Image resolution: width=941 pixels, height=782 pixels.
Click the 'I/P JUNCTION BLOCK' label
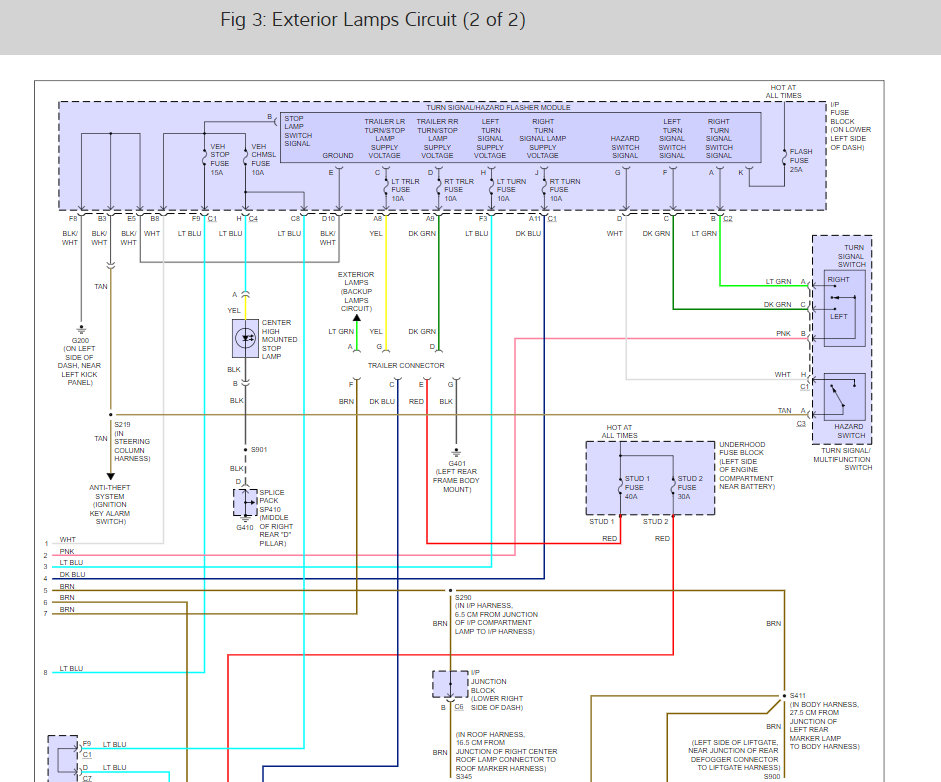click(x=497, y=690)
